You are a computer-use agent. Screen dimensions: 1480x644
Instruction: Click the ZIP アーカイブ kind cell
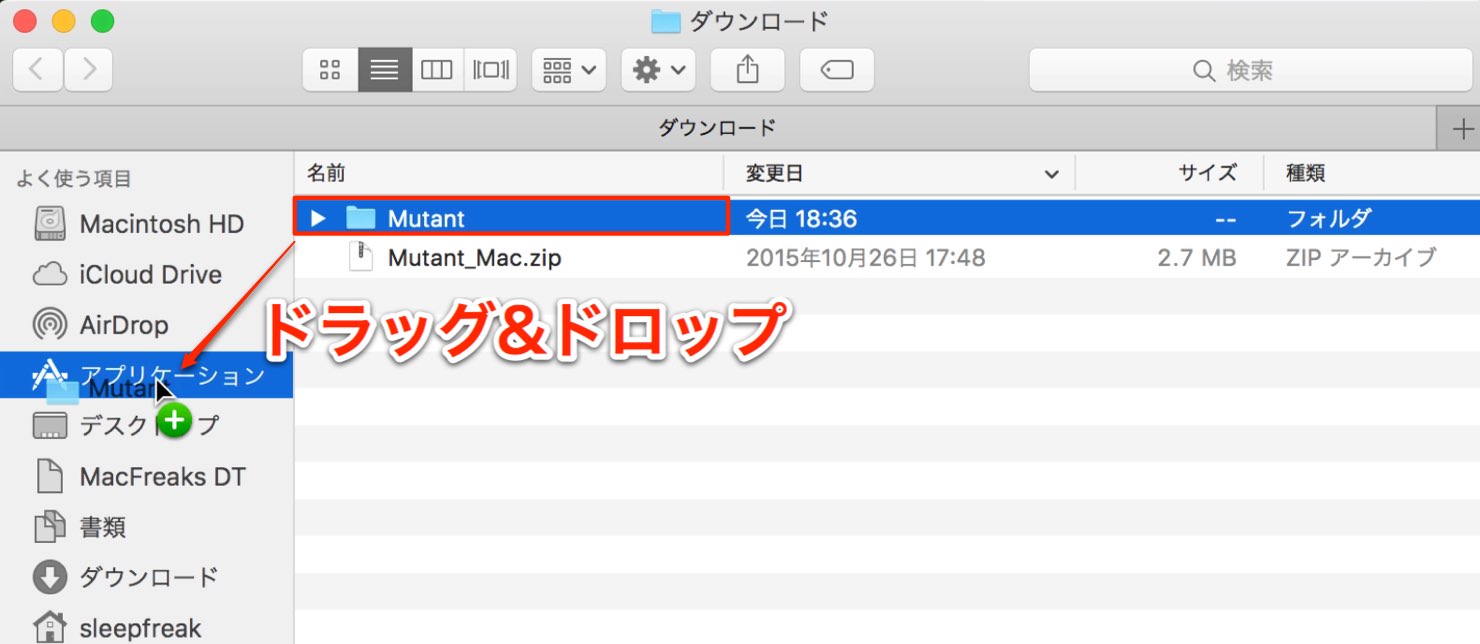pos(1361,258)
